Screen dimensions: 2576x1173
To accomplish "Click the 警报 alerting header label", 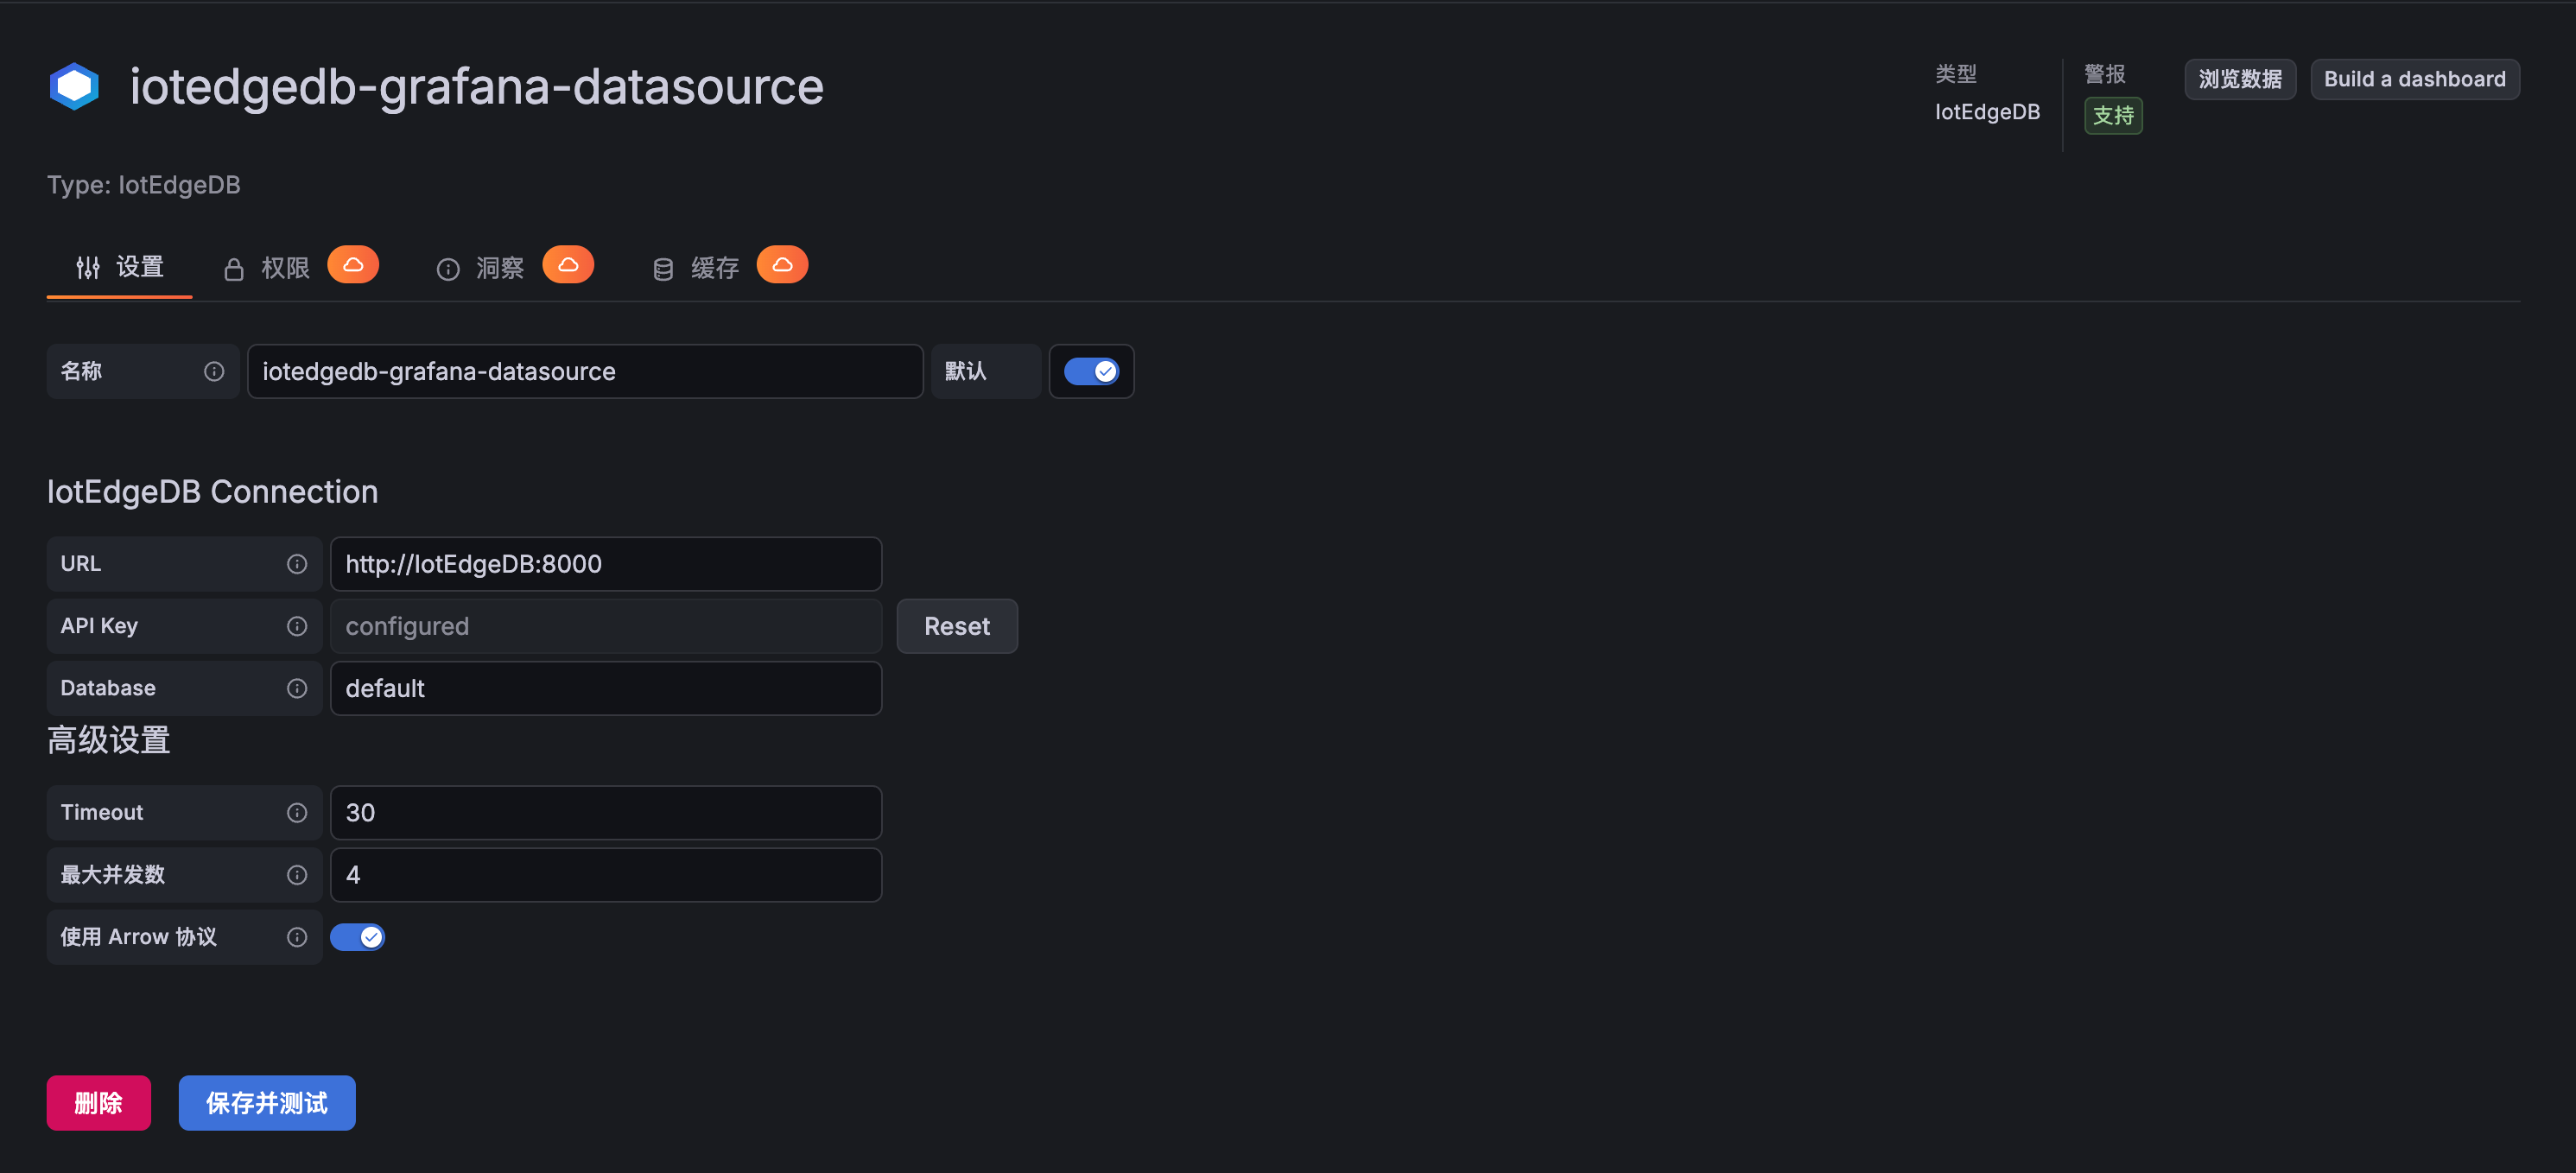I will (2105, 74).
